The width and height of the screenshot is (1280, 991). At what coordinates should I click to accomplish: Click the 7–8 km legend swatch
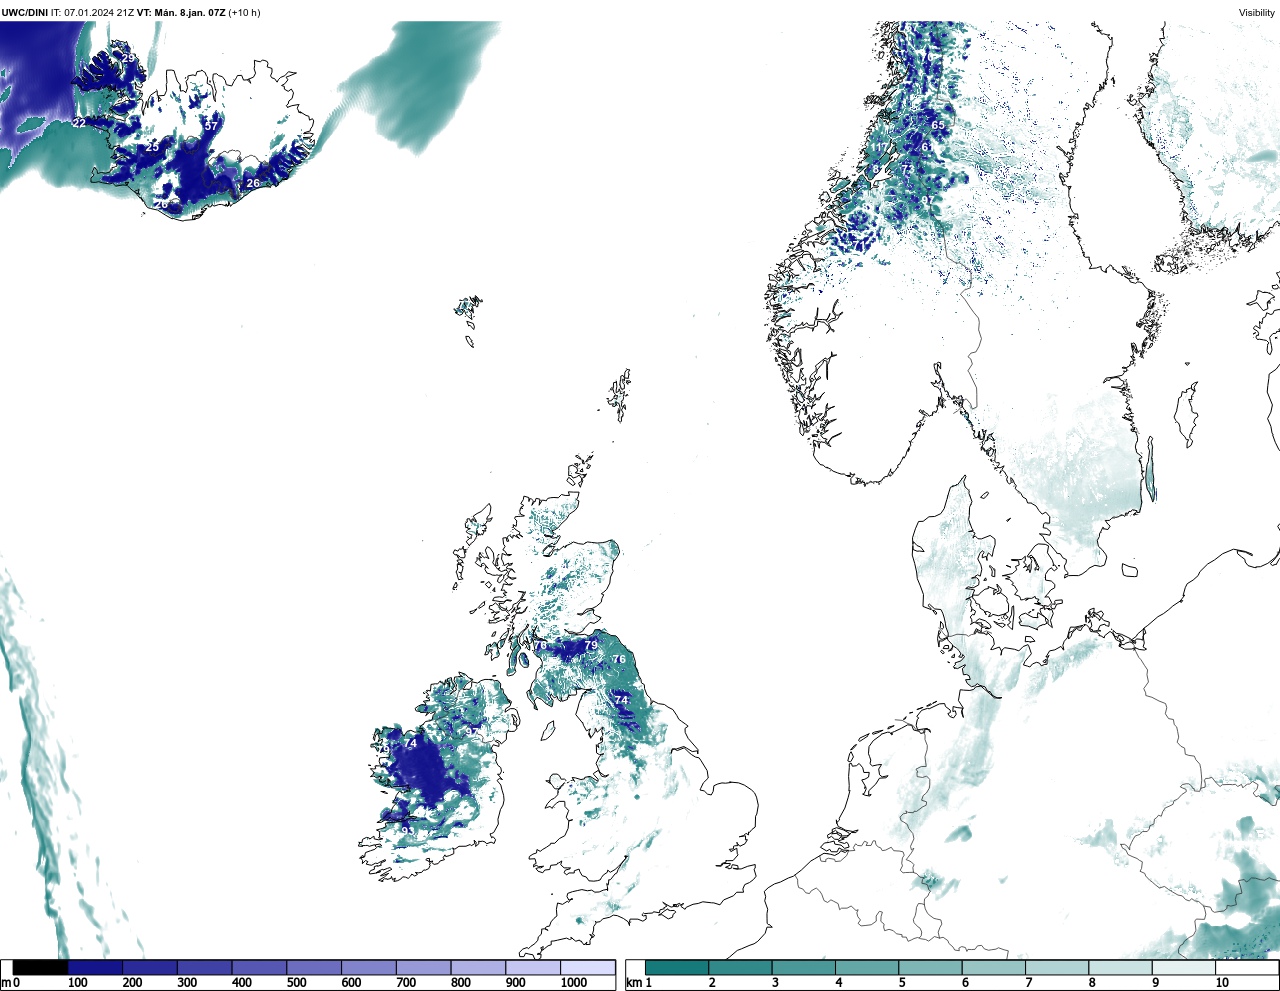click(1057, 967)
